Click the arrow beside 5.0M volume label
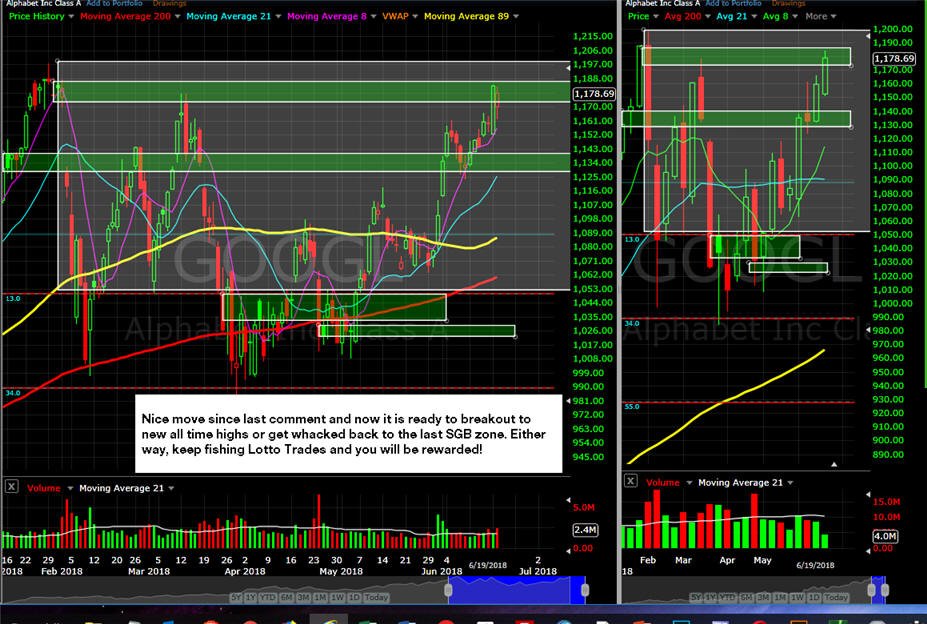The image size is (927, 624). [x=569, y=500]
